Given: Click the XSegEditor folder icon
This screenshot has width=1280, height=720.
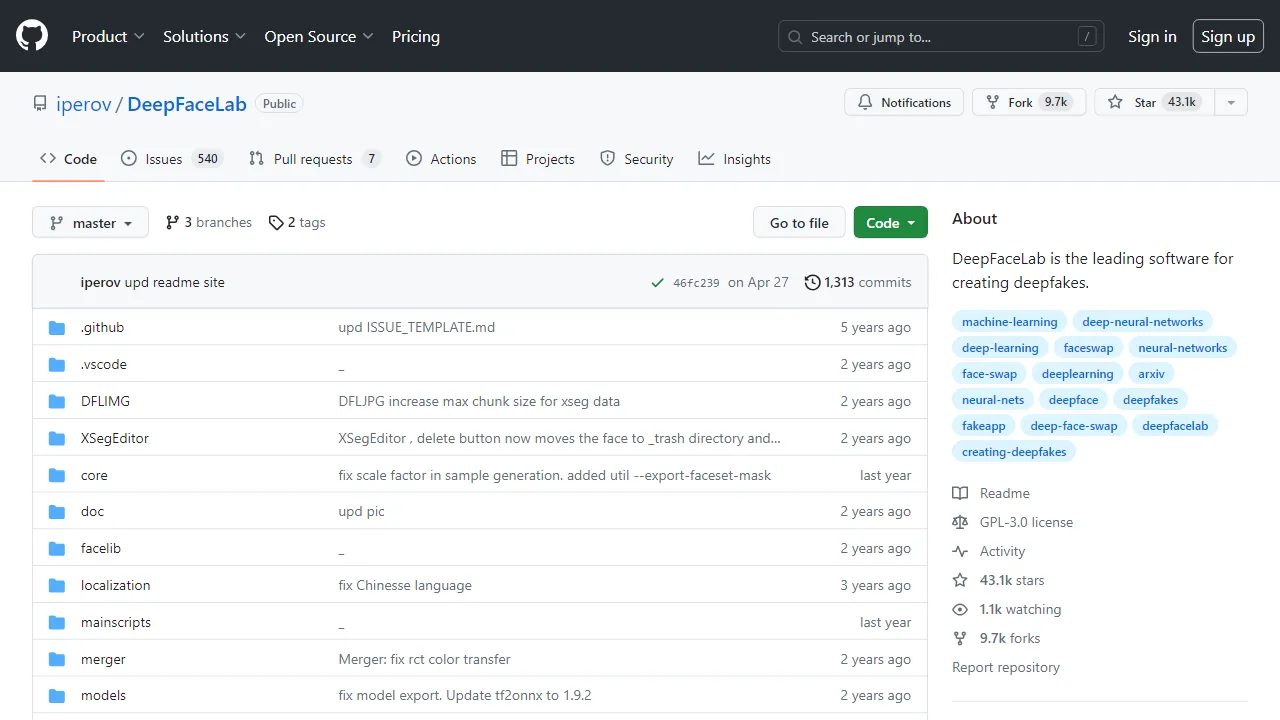Looking at the screenshot, I should [57, 439].
